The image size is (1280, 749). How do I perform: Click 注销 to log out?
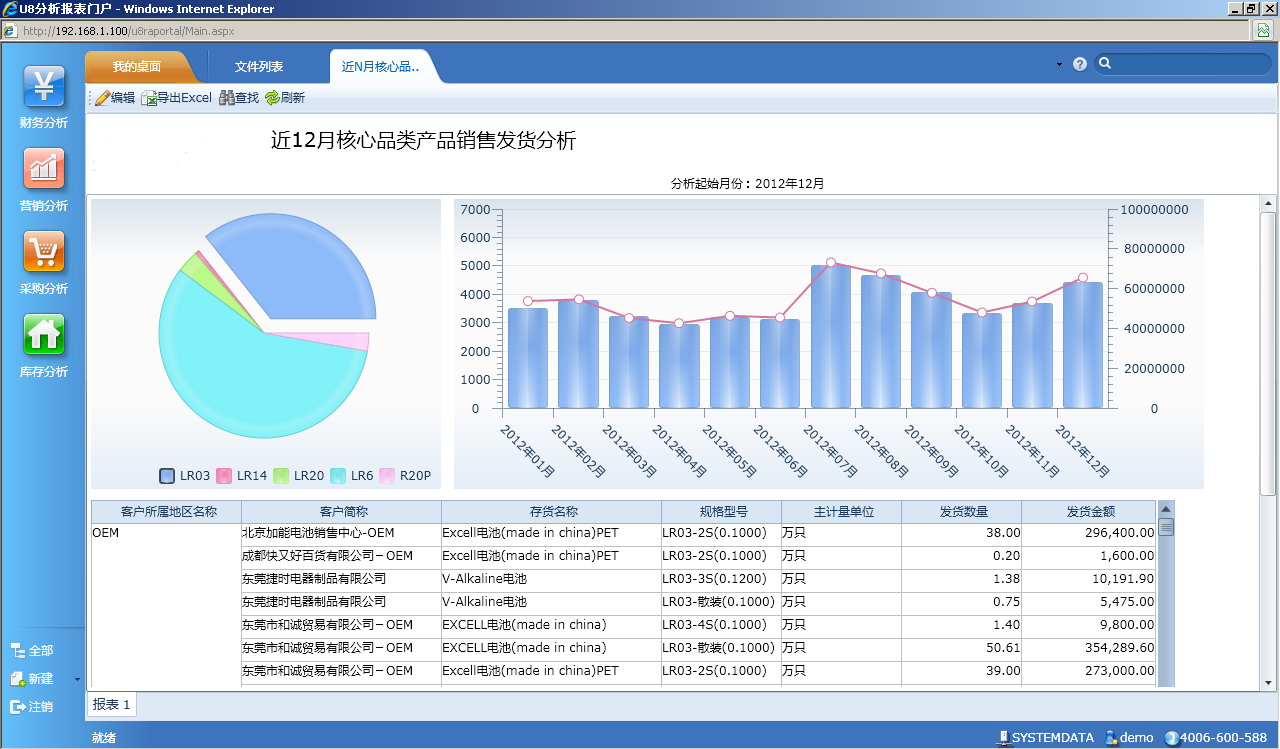pyautogui.click(x=32, y=707)
